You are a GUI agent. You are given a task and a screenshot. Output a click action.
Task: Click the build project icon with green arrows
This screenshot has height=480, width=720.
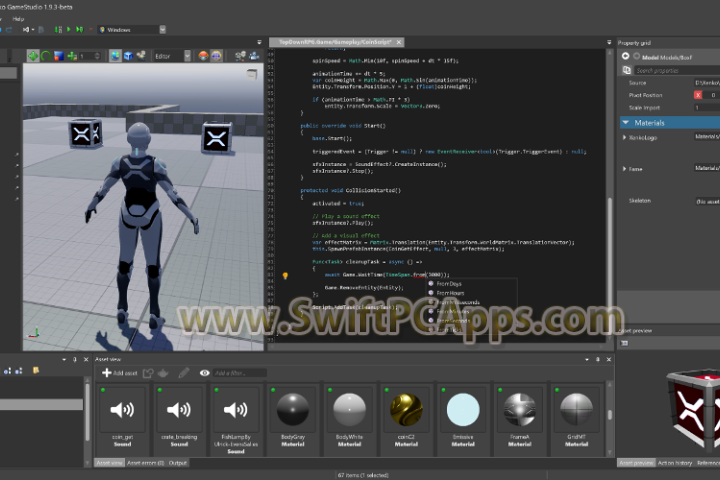(x=58, y=29)
